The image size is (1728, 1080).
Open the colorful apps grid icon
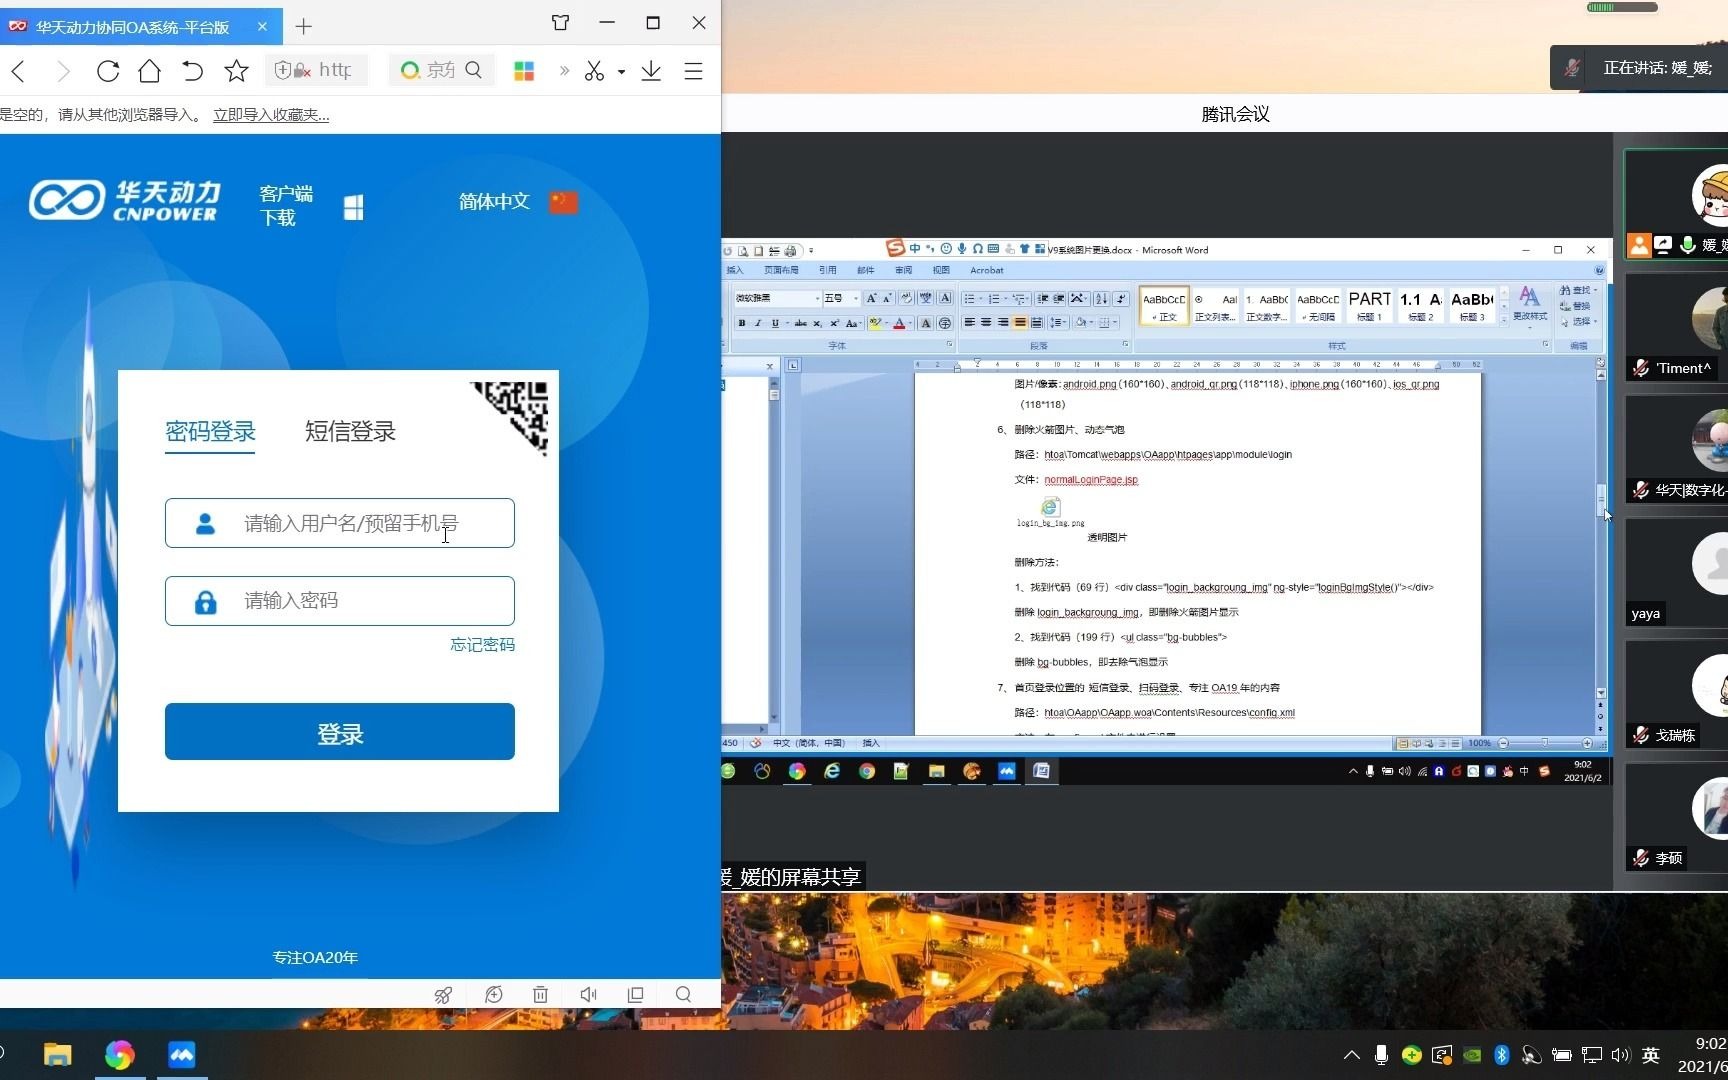click(524, 71)
